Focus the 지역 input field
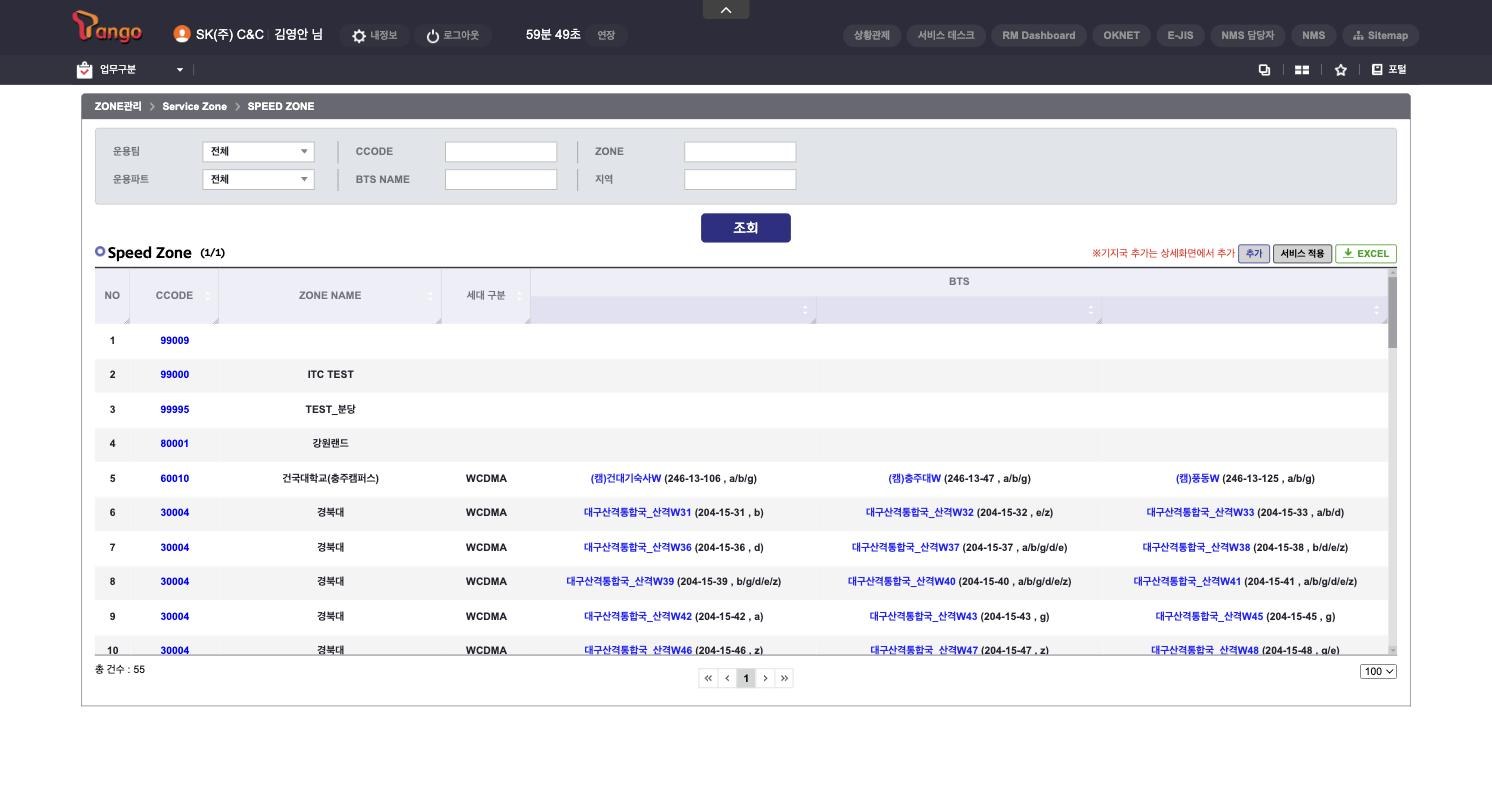1492x812 pixels. (740, 180)
